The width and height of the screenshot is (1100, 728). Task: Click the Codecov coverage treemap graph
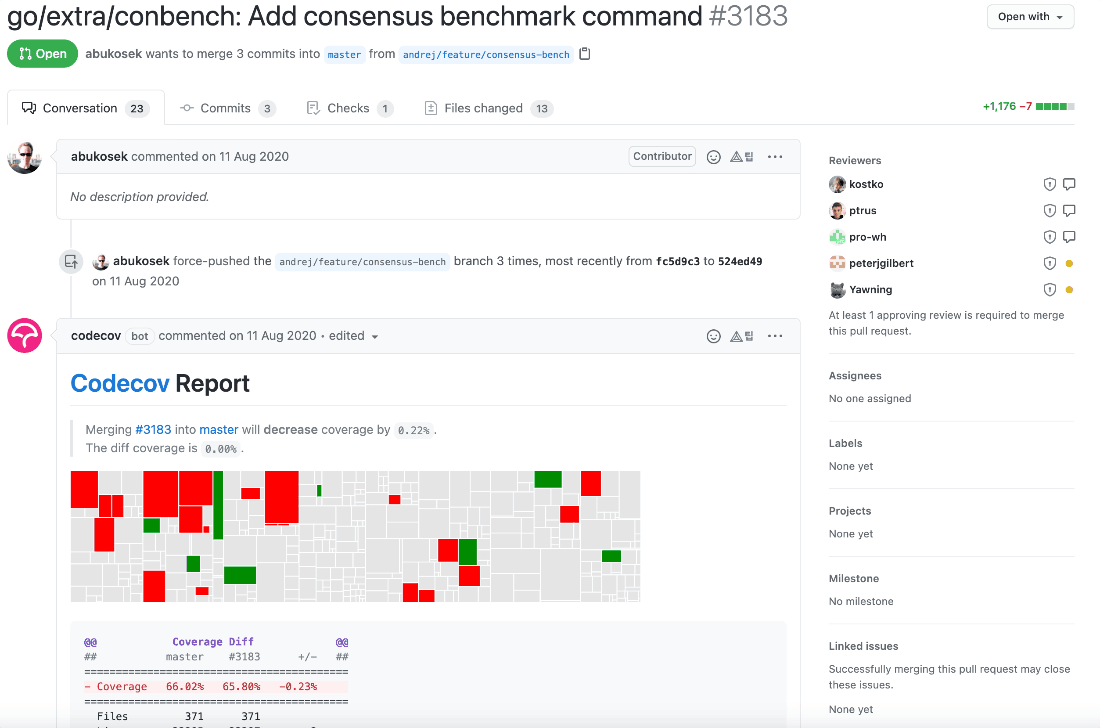pyautogui.click(x=356, y=537)
